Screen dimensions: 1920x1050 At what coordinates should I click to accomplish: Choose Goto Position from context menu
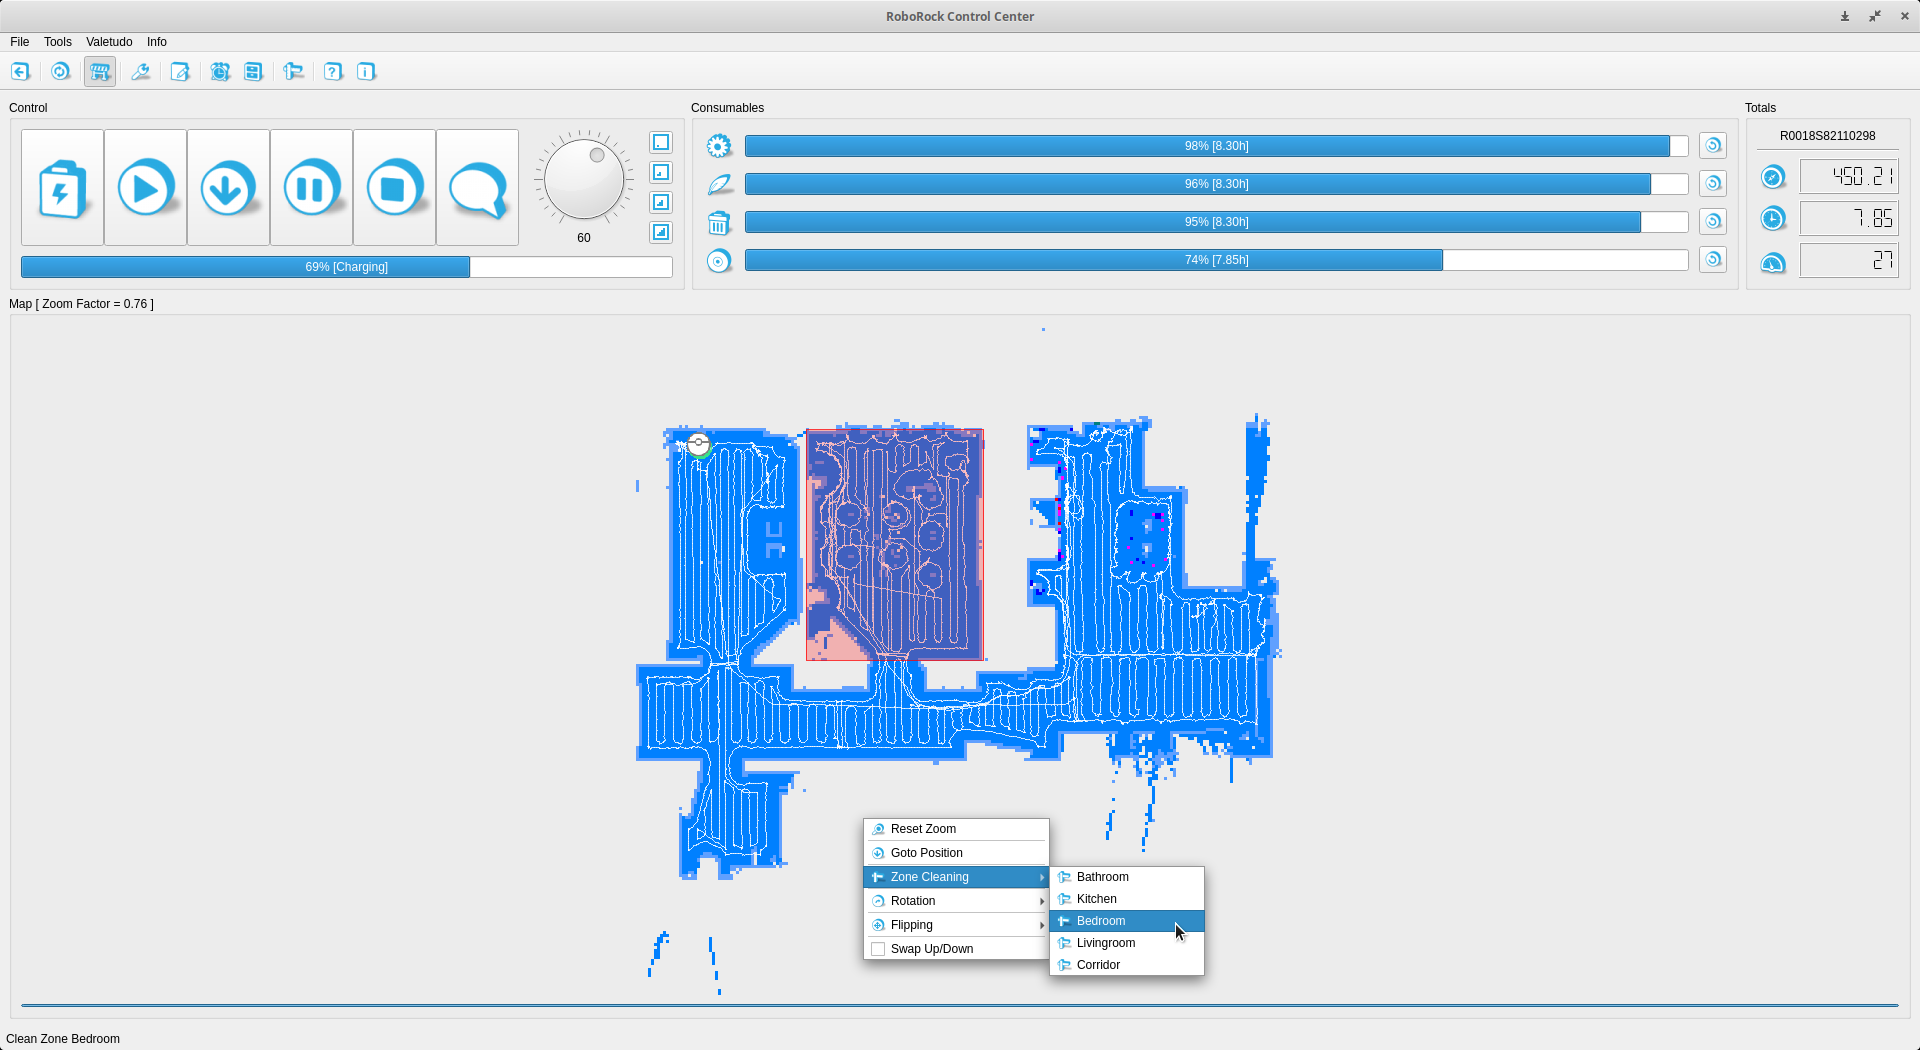click(956, 853)
